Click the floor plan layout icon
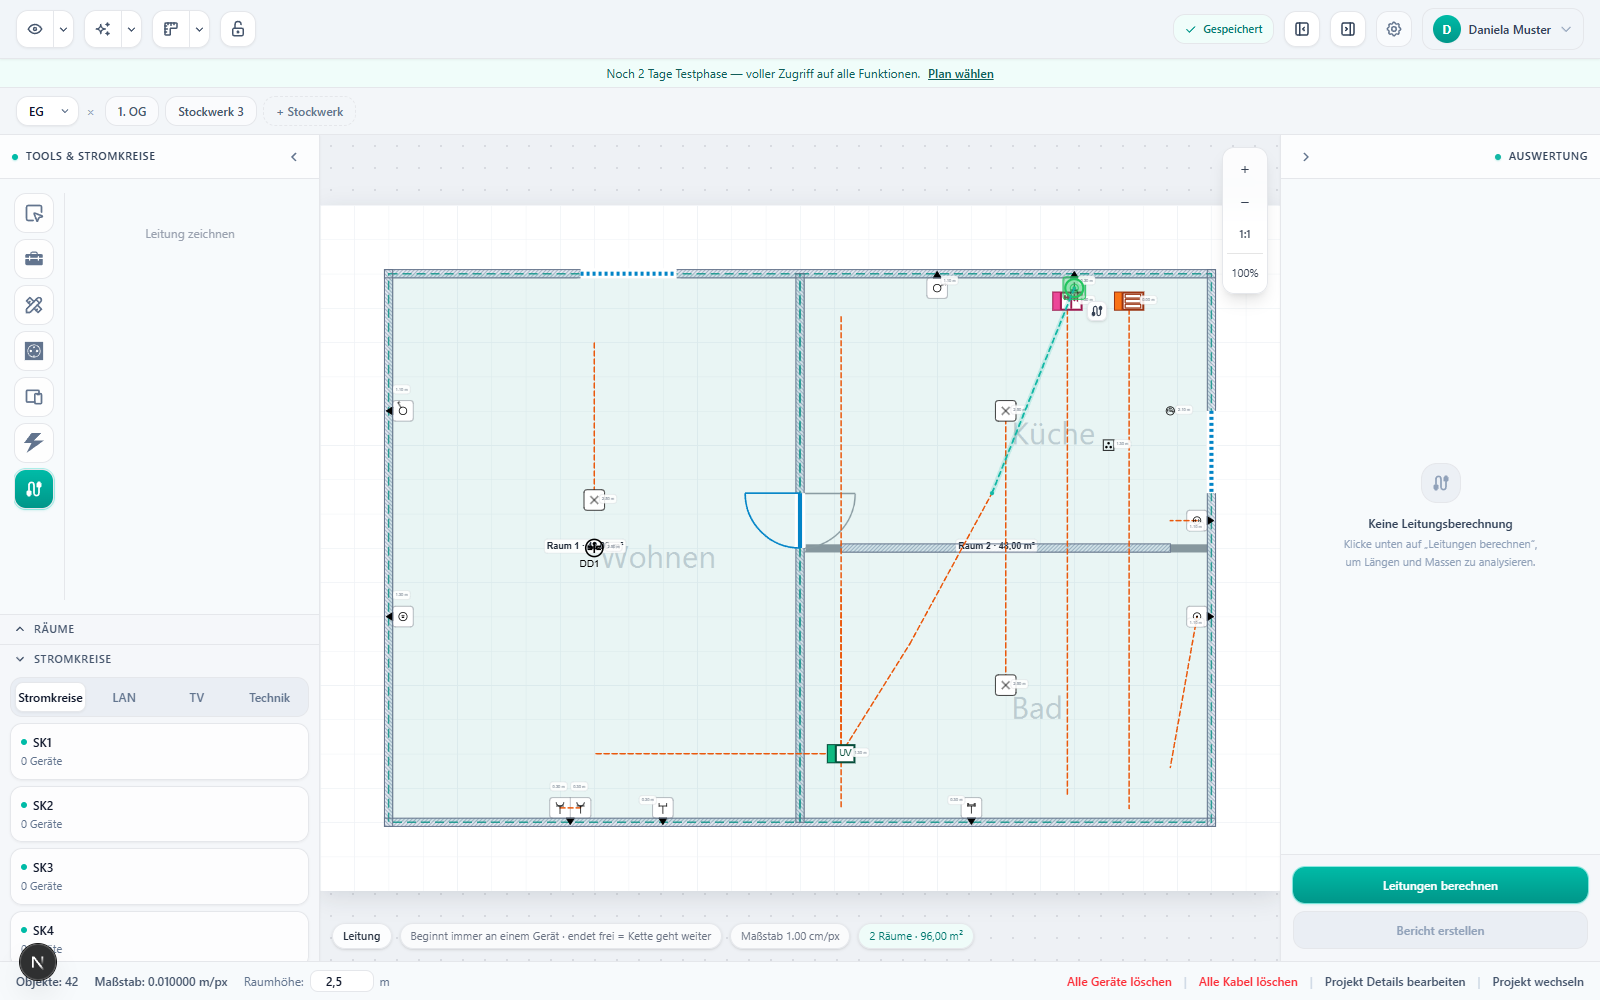The image size is (1600, 1000). (x=171, y=29)
